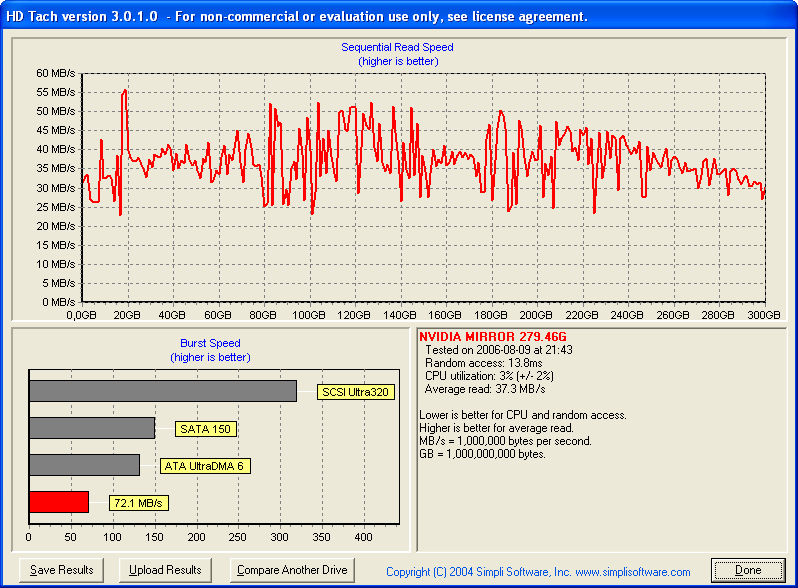This screenshot has width=798, height=588.
Task: Click the Burst Speed chart title
Action: pos(210,343)
